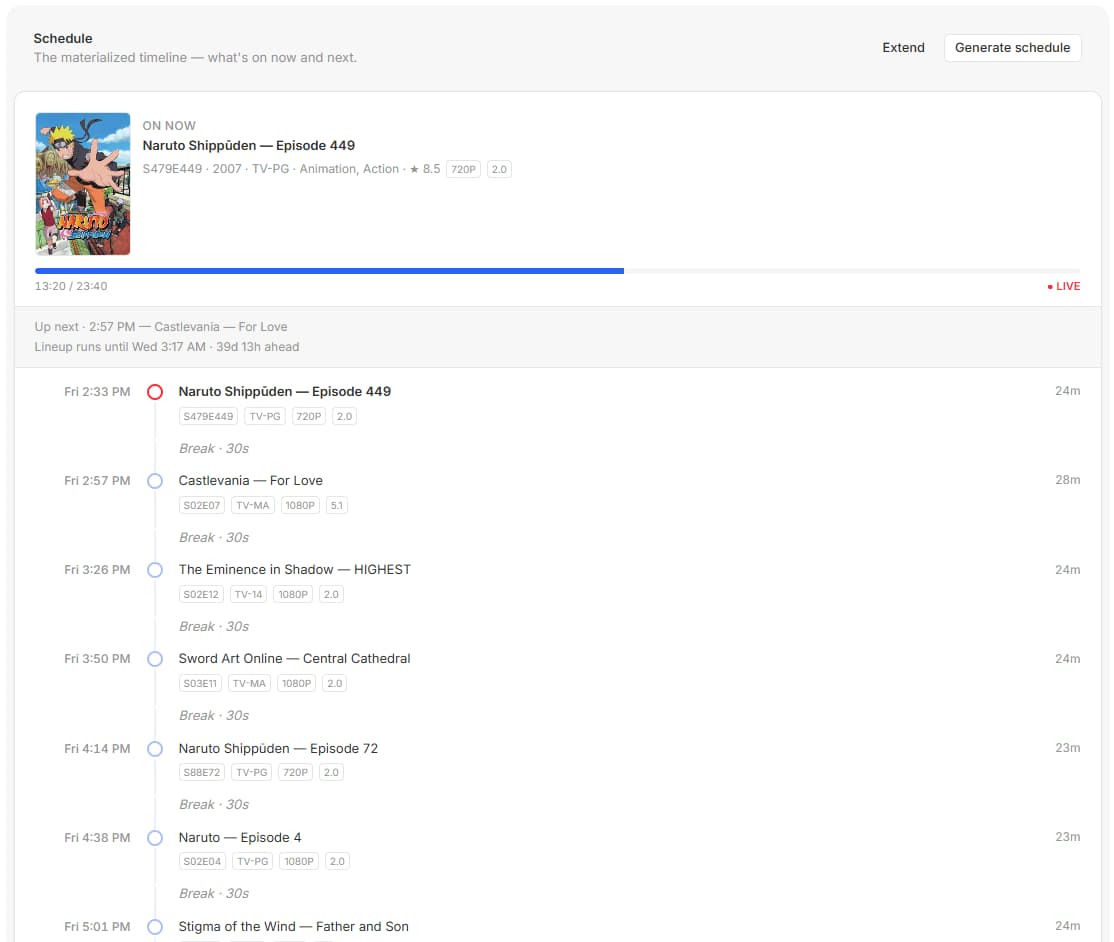Click the Naruto Shippūden poster thumbnail
Screen dimensions: 1114x942
[x=83, y=184]
